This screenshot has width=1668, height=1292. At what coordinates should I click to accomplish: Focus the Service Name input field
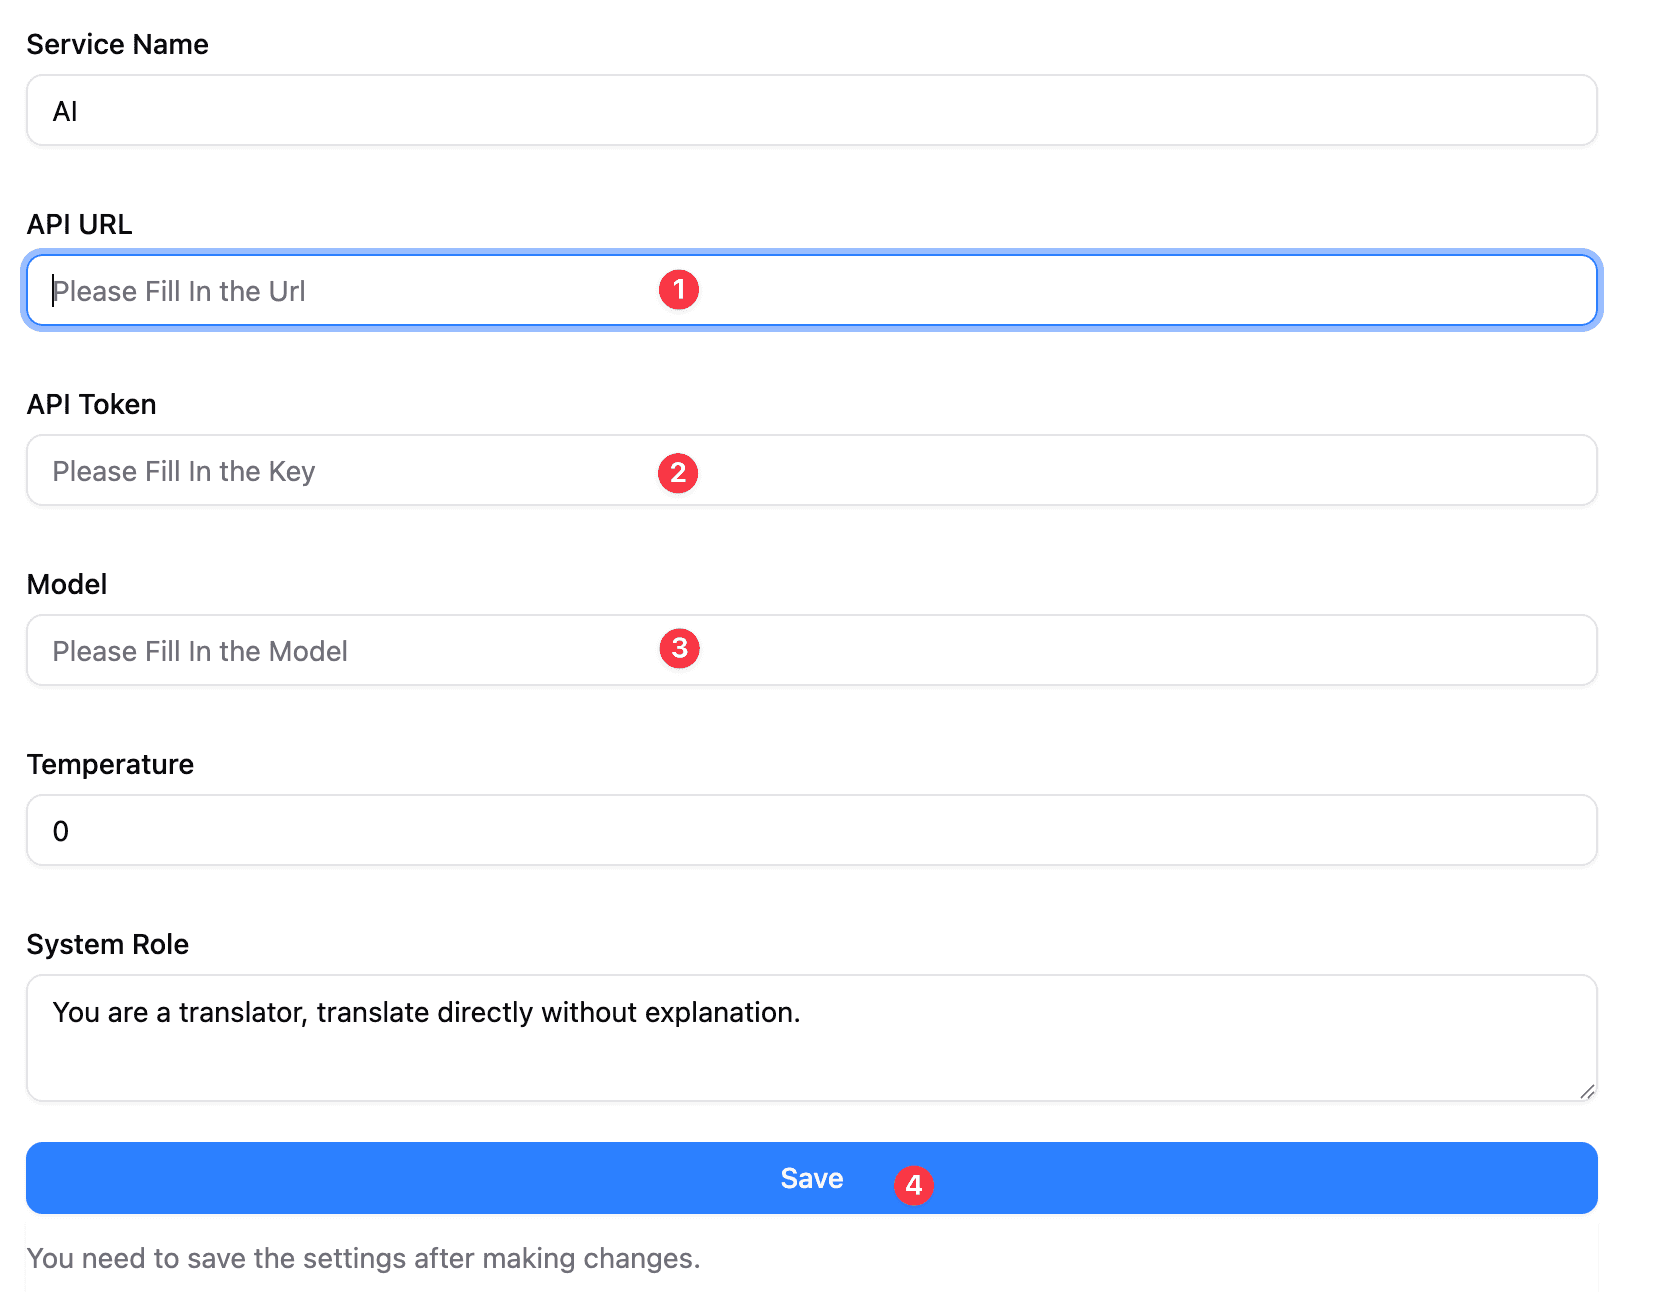point(810,111)
